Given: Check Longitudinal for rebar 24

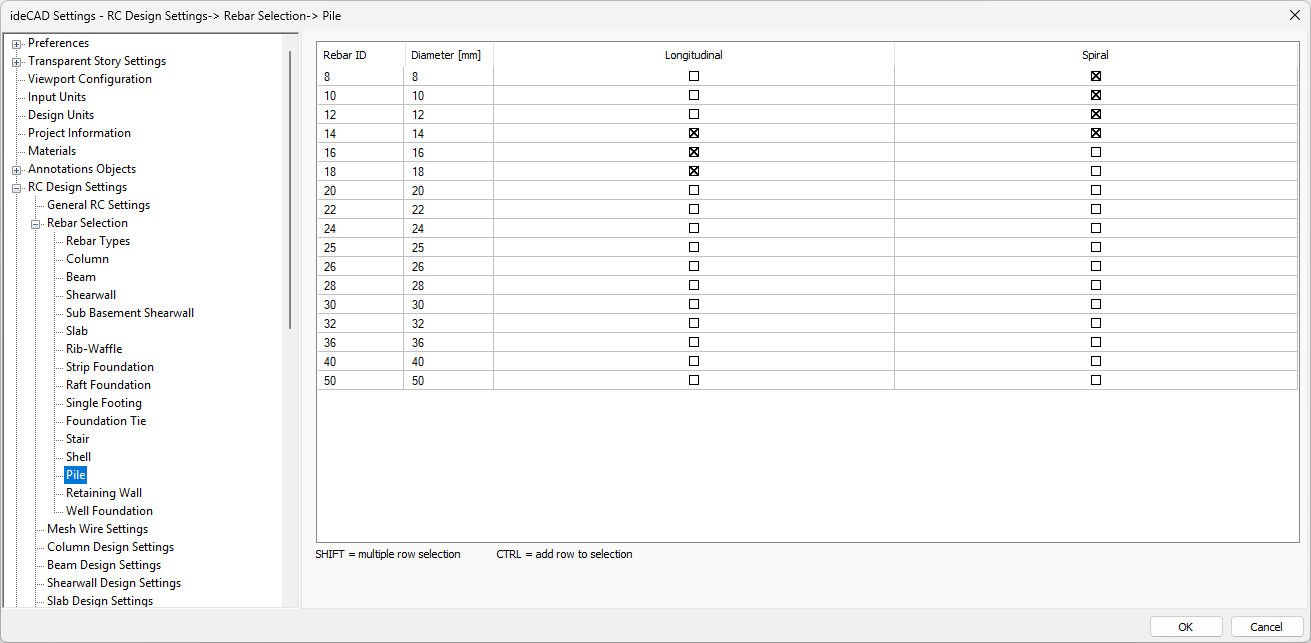Looking at the screenshot, I should [x=694, y=228].
